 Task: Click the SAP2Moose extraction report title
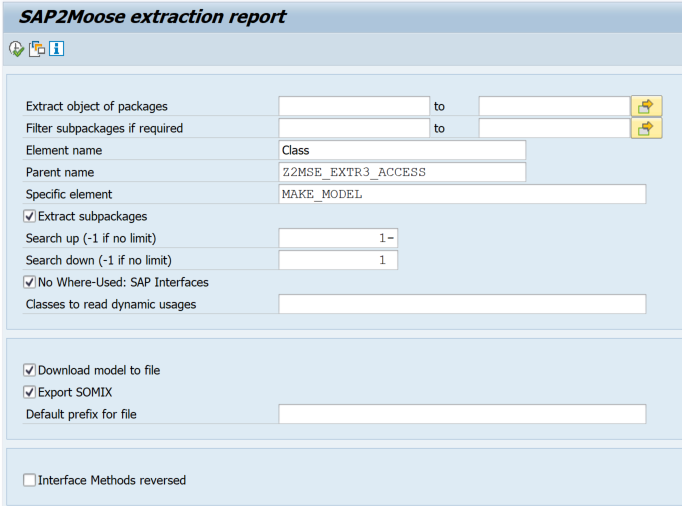tap(153, 17)
